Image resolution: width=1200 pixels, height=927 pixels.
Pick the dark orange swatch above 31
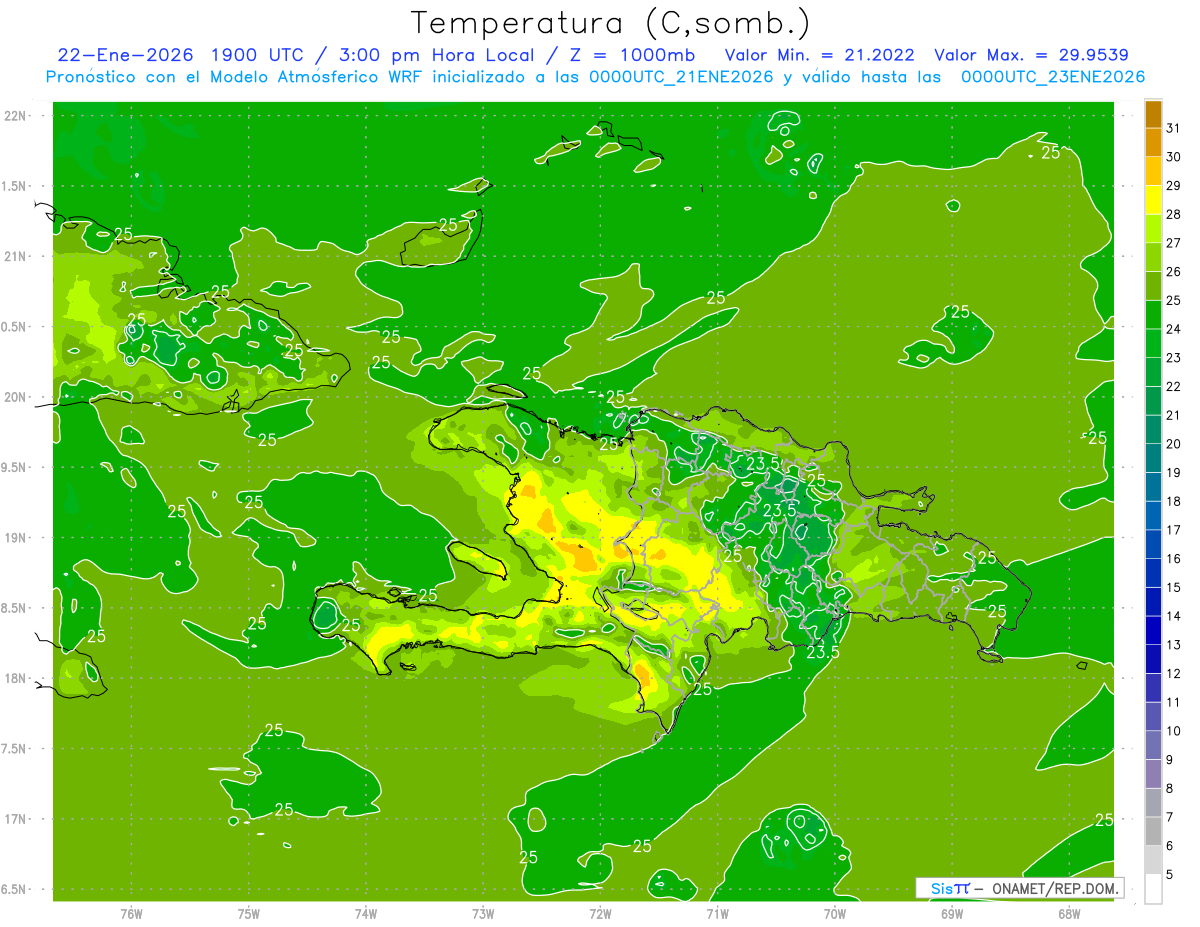[1153, 114]
